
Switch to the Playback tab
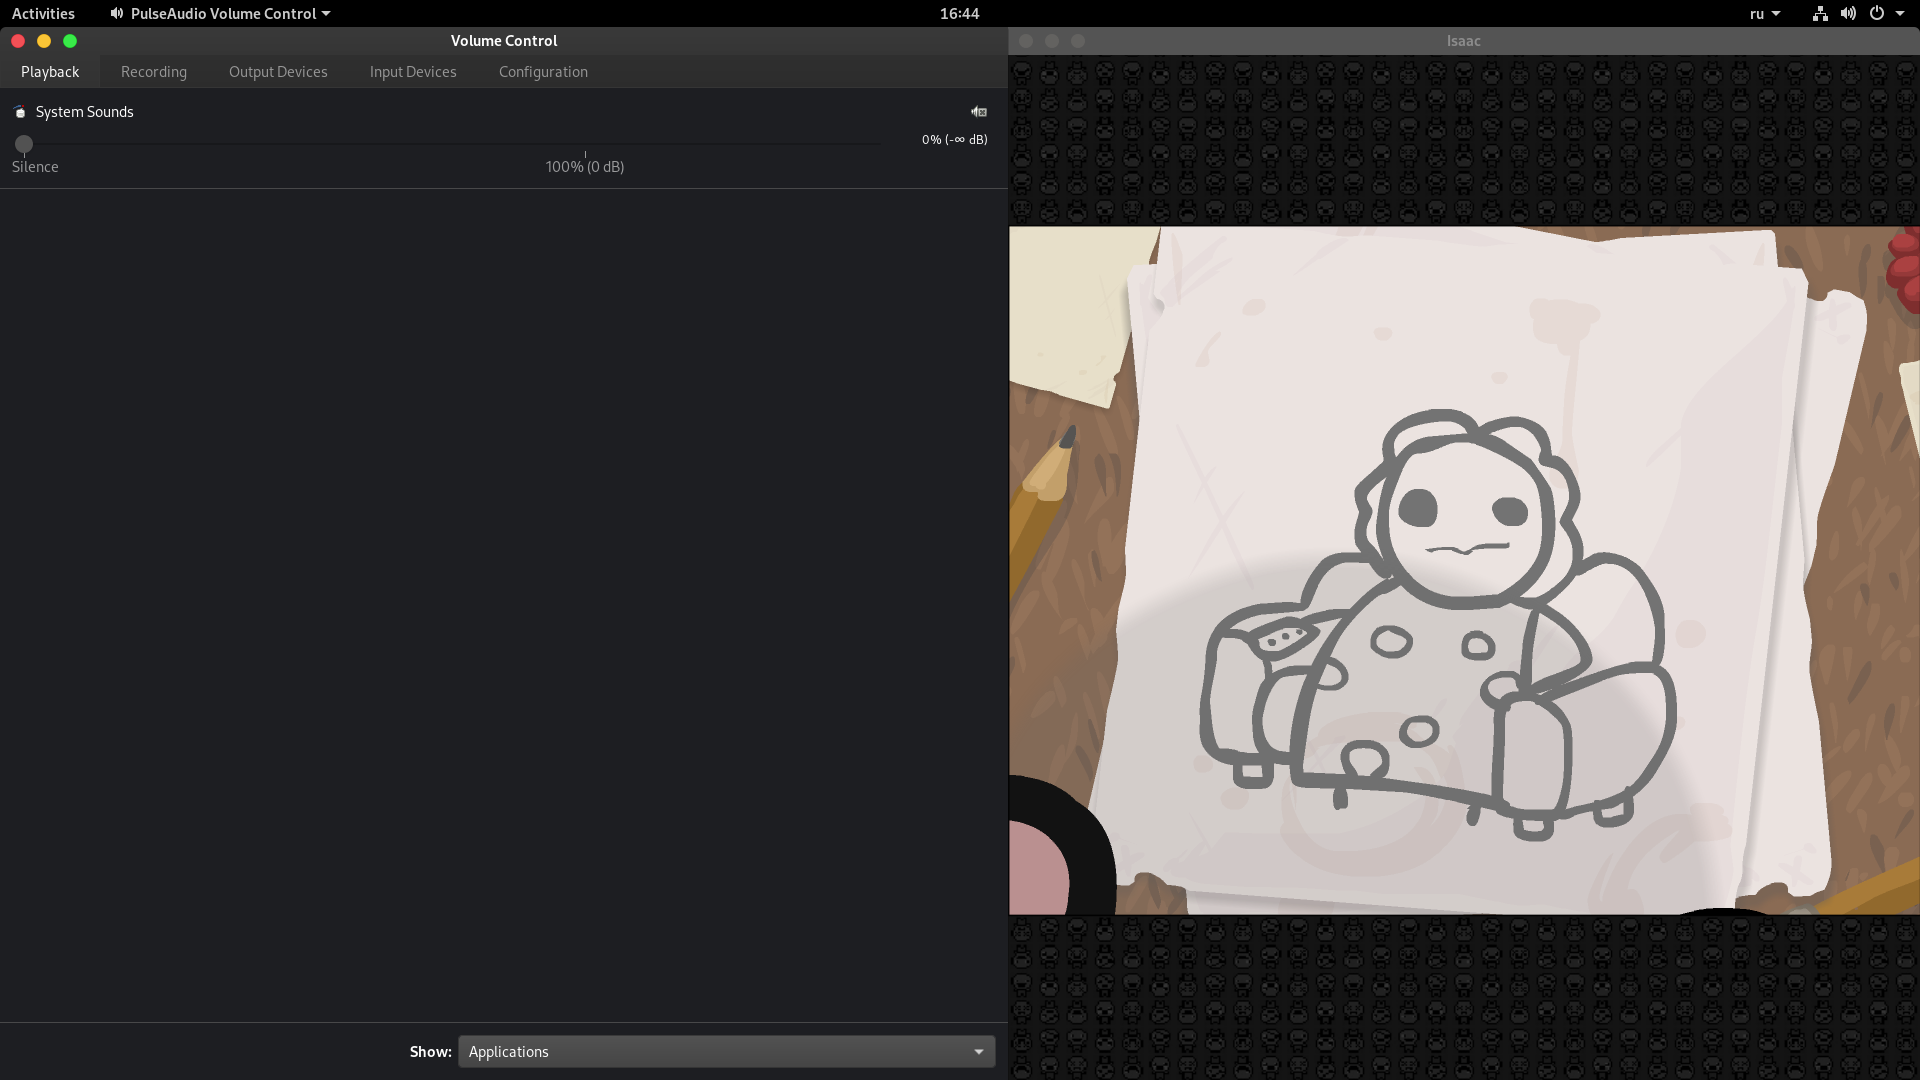pos(50,72)
